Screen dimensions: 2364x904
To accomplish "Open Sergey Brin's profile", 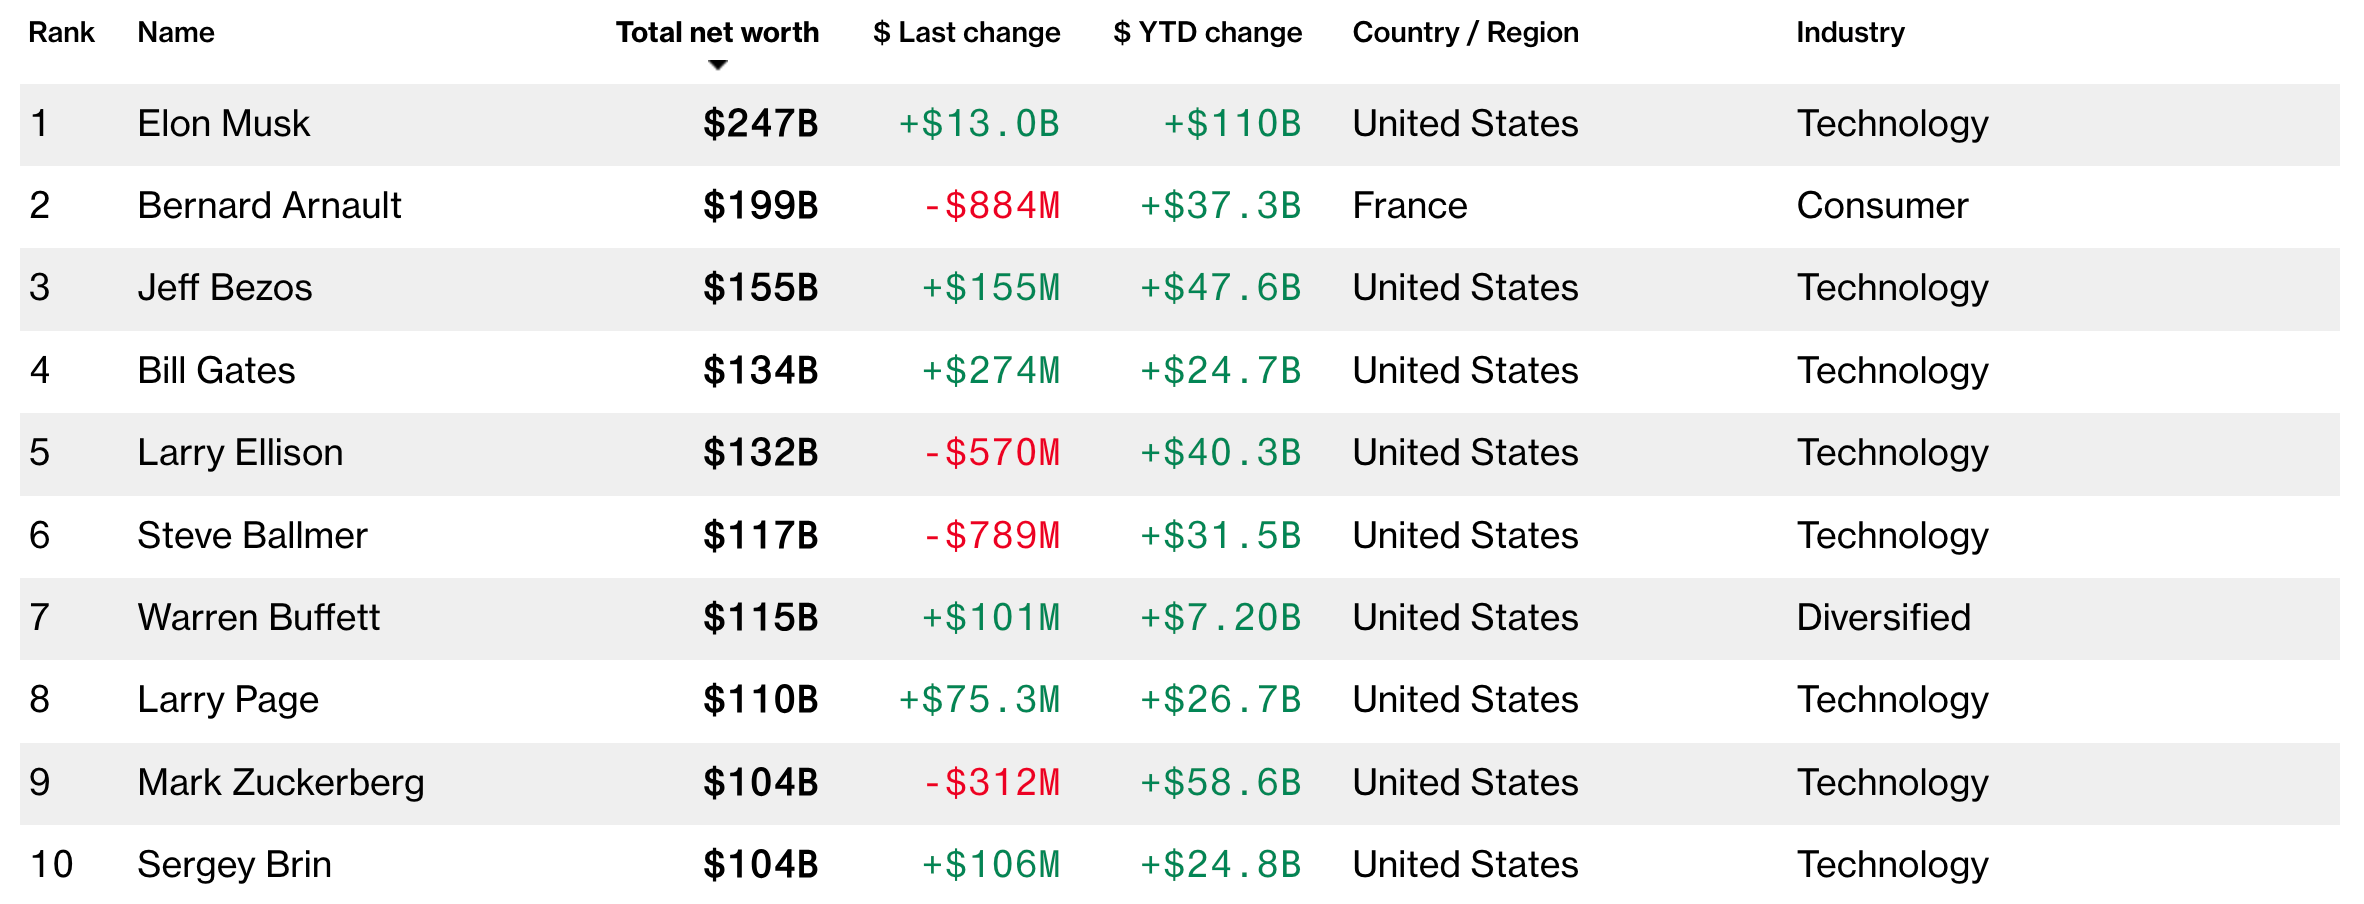I will (x=234, y=864).
